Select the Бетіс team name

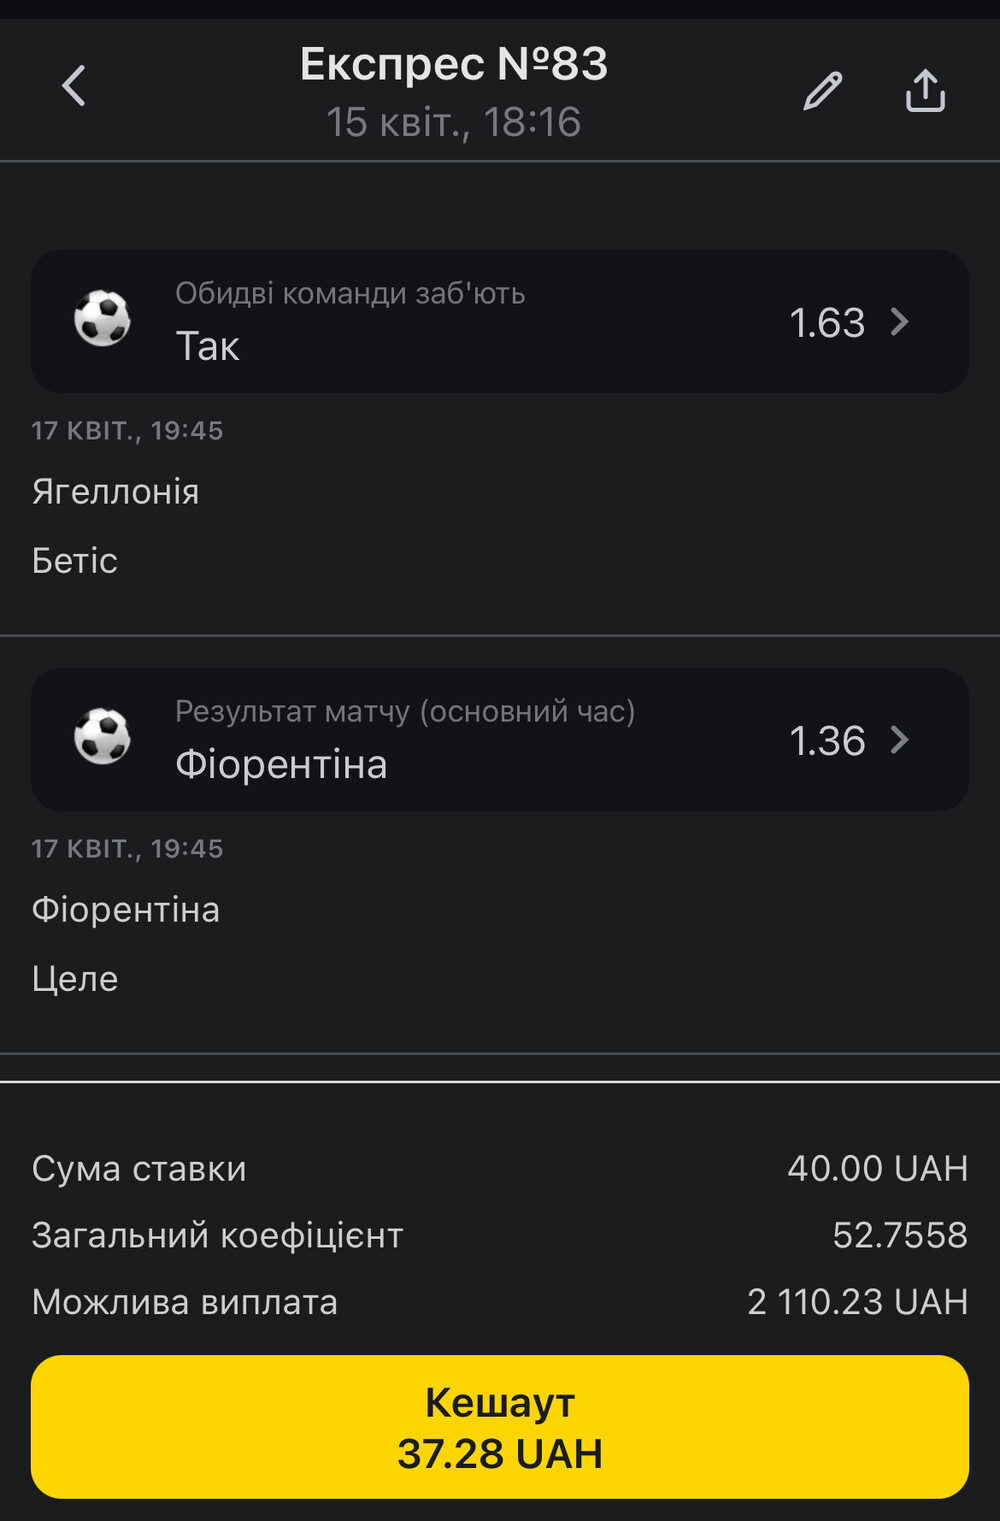pyautogui.click(x=75, y=561)
